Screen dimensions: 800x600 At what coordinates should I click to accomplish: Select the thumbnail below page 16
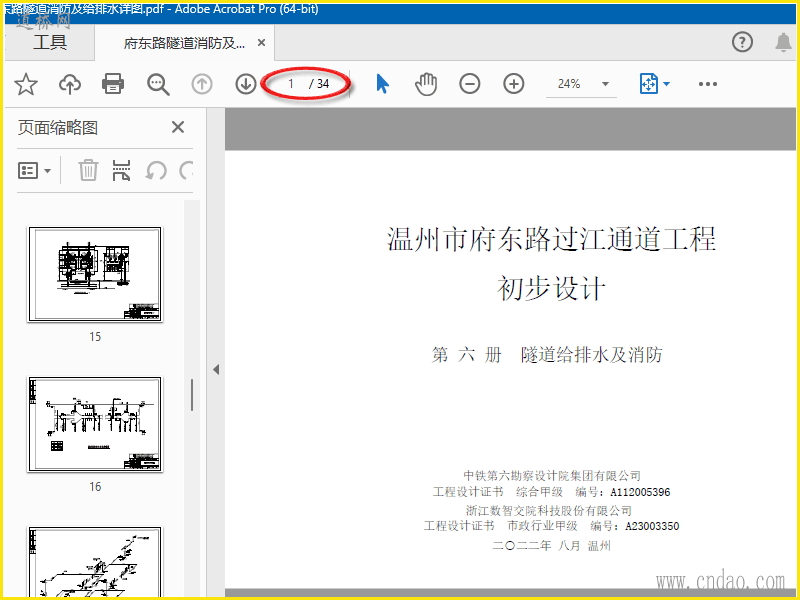point(95,561)
